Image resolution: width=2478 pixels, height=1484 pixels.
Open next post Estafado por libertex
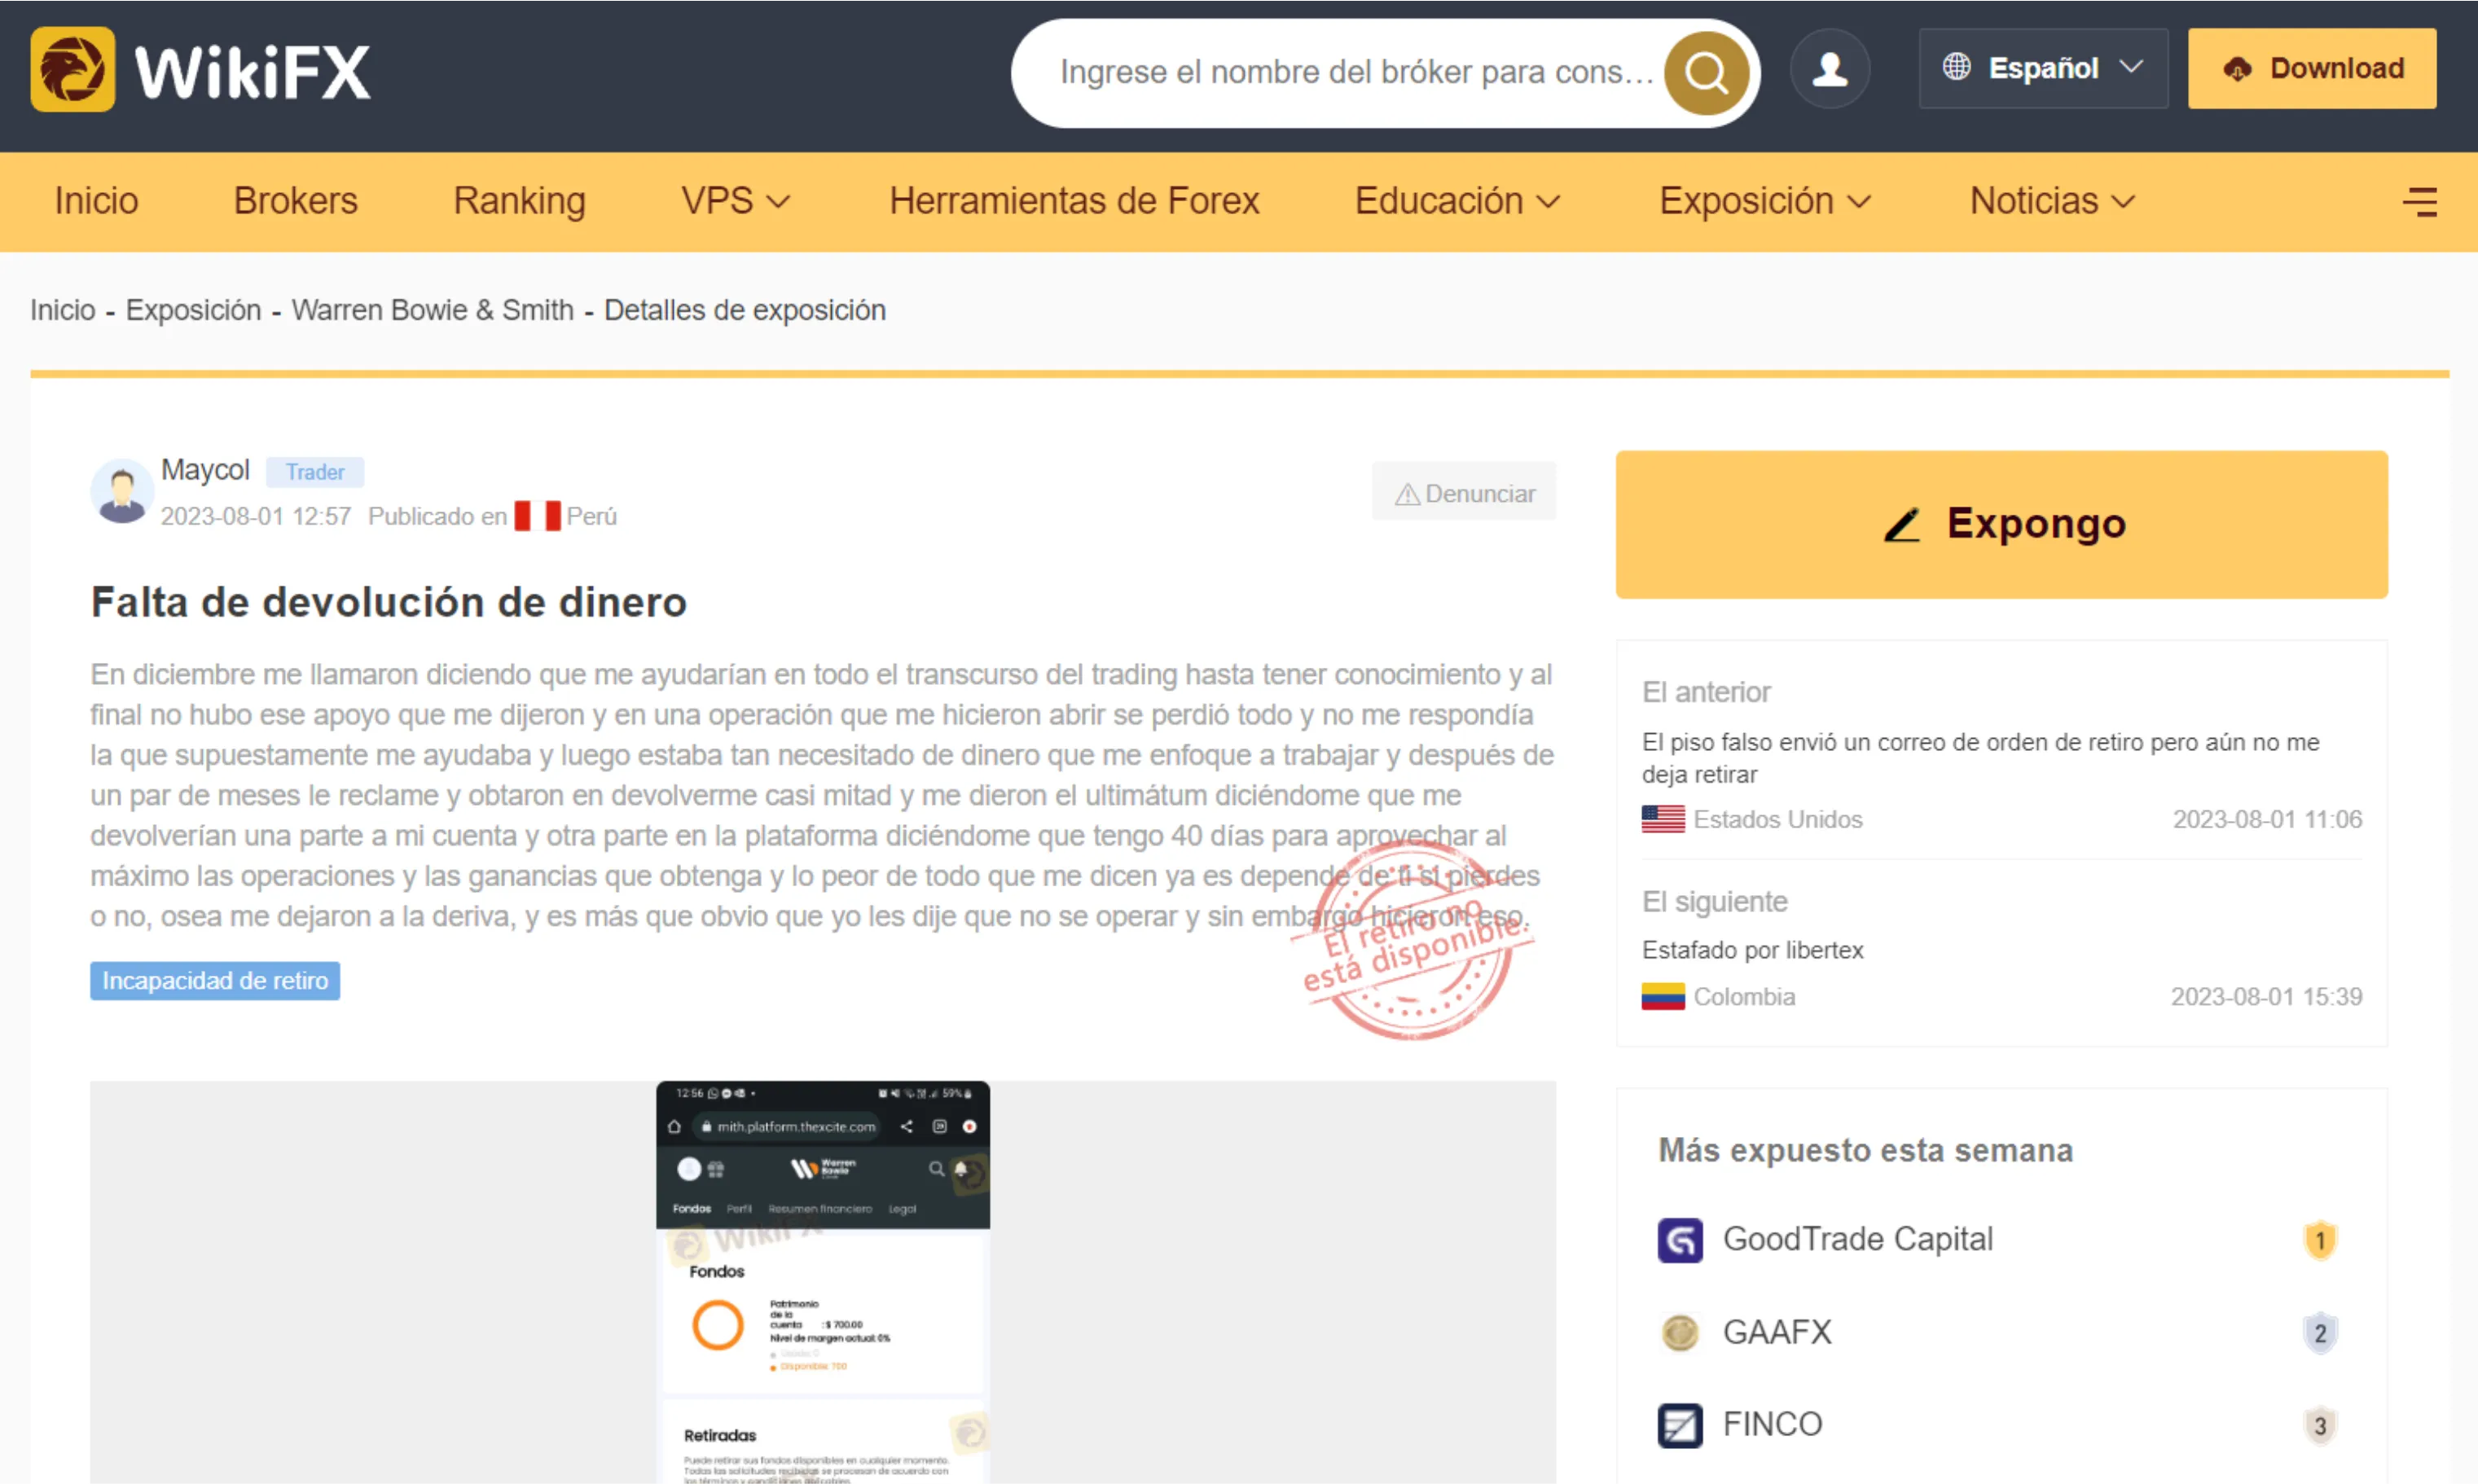point(1752,949)
